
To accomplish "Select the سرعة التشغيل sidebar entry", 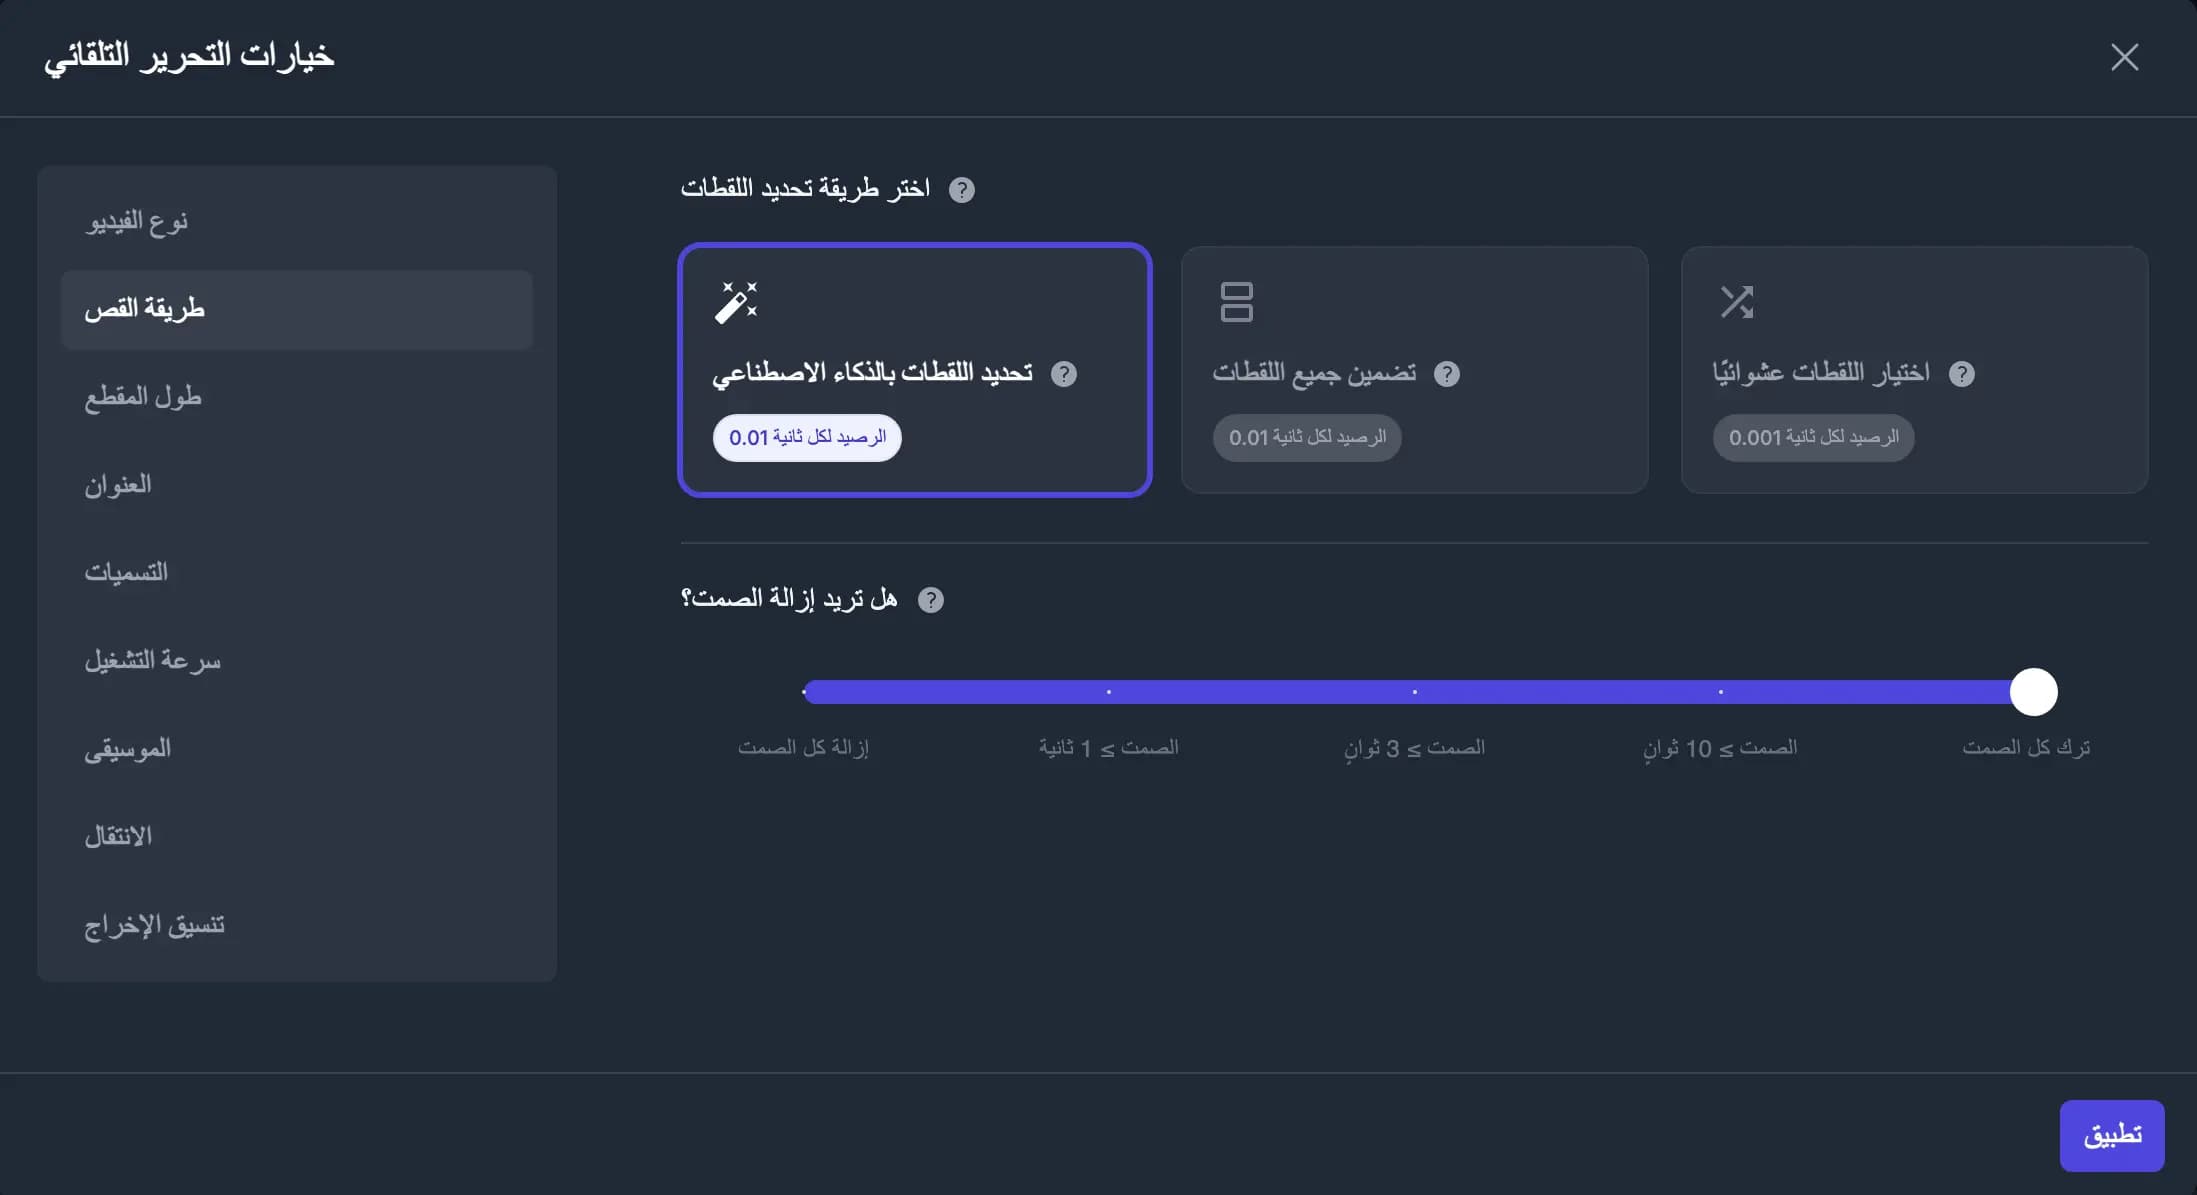I will click(297, 660).
